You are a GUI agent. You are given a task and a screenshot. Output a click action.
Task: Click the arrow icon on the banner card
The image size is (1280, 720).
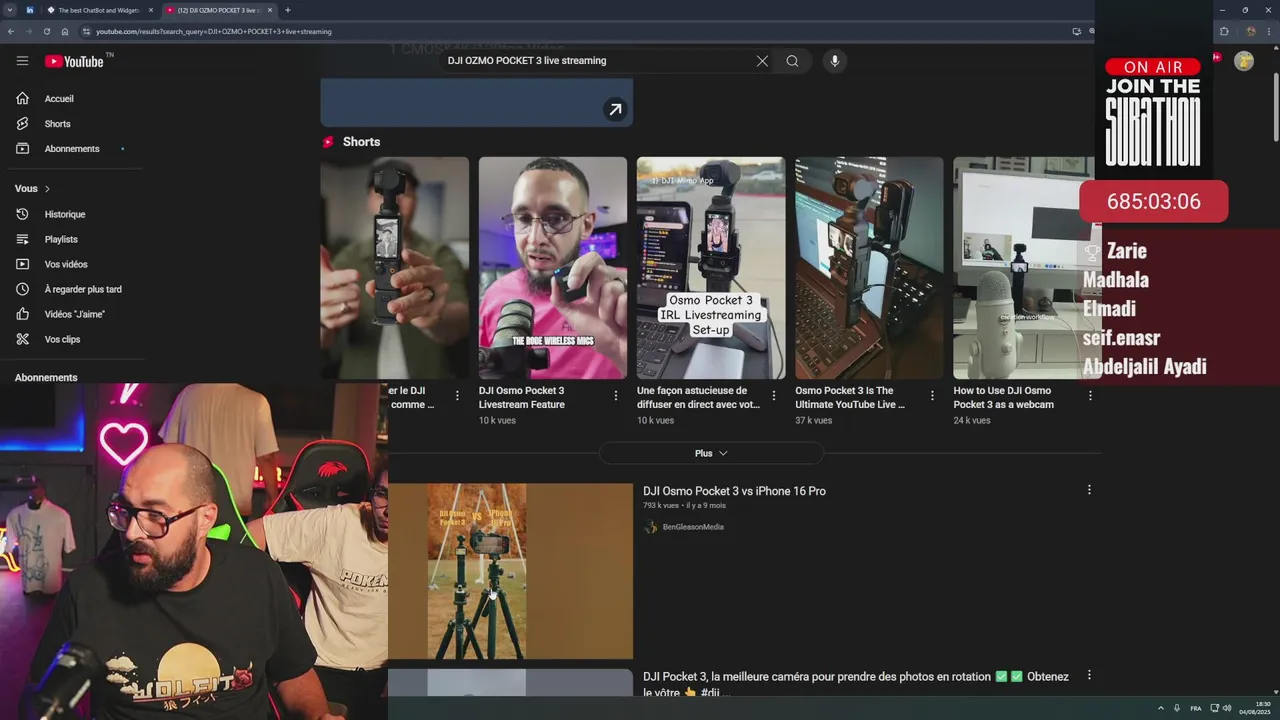click(x=615, y=110)
